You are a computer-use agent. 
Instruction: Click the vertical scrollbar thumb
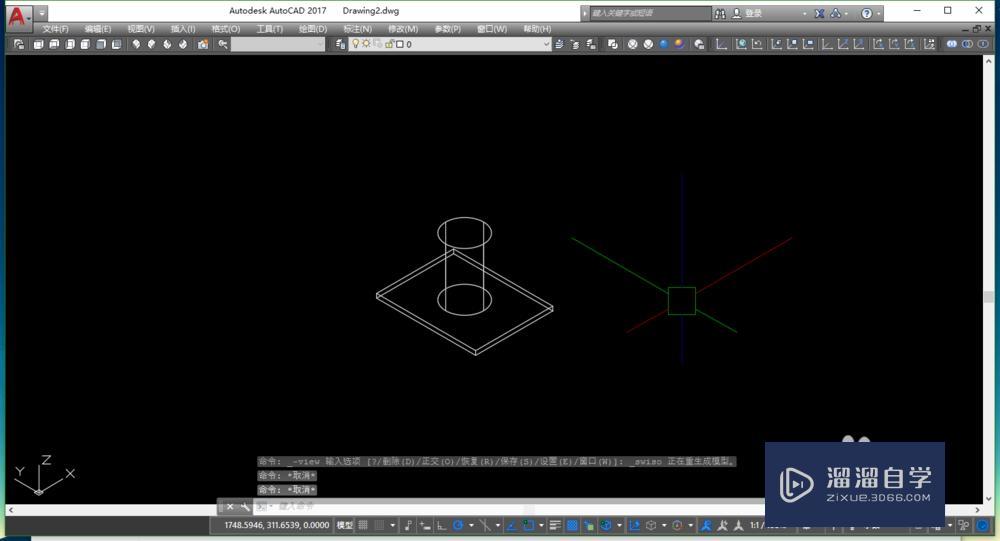point(989,297)
